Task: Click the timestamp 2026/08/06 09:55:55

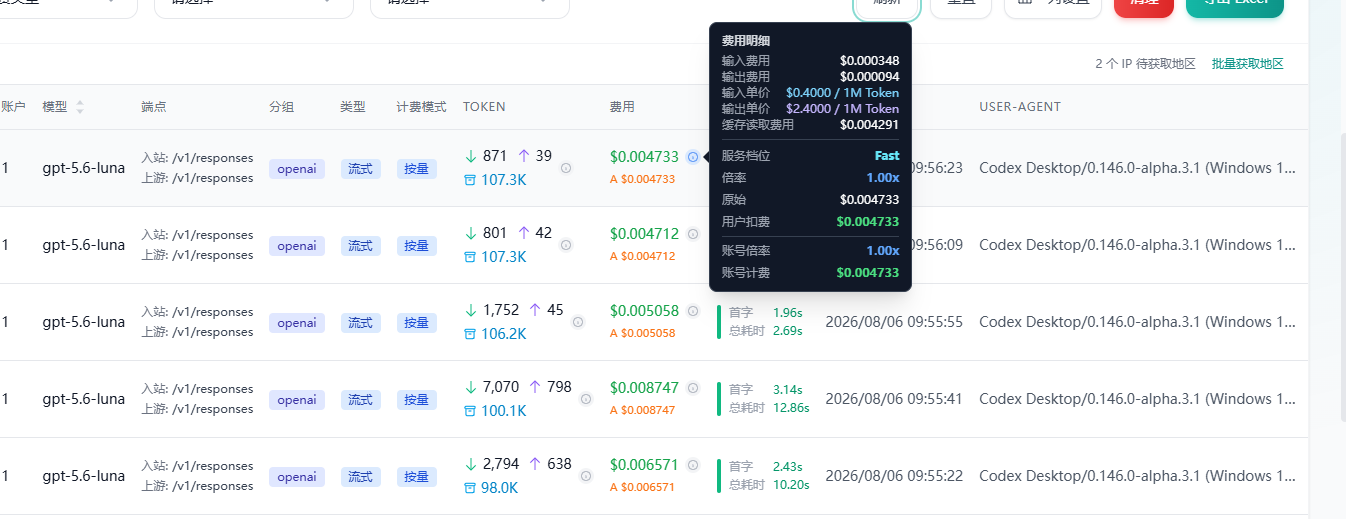Action: click(894, 322)
